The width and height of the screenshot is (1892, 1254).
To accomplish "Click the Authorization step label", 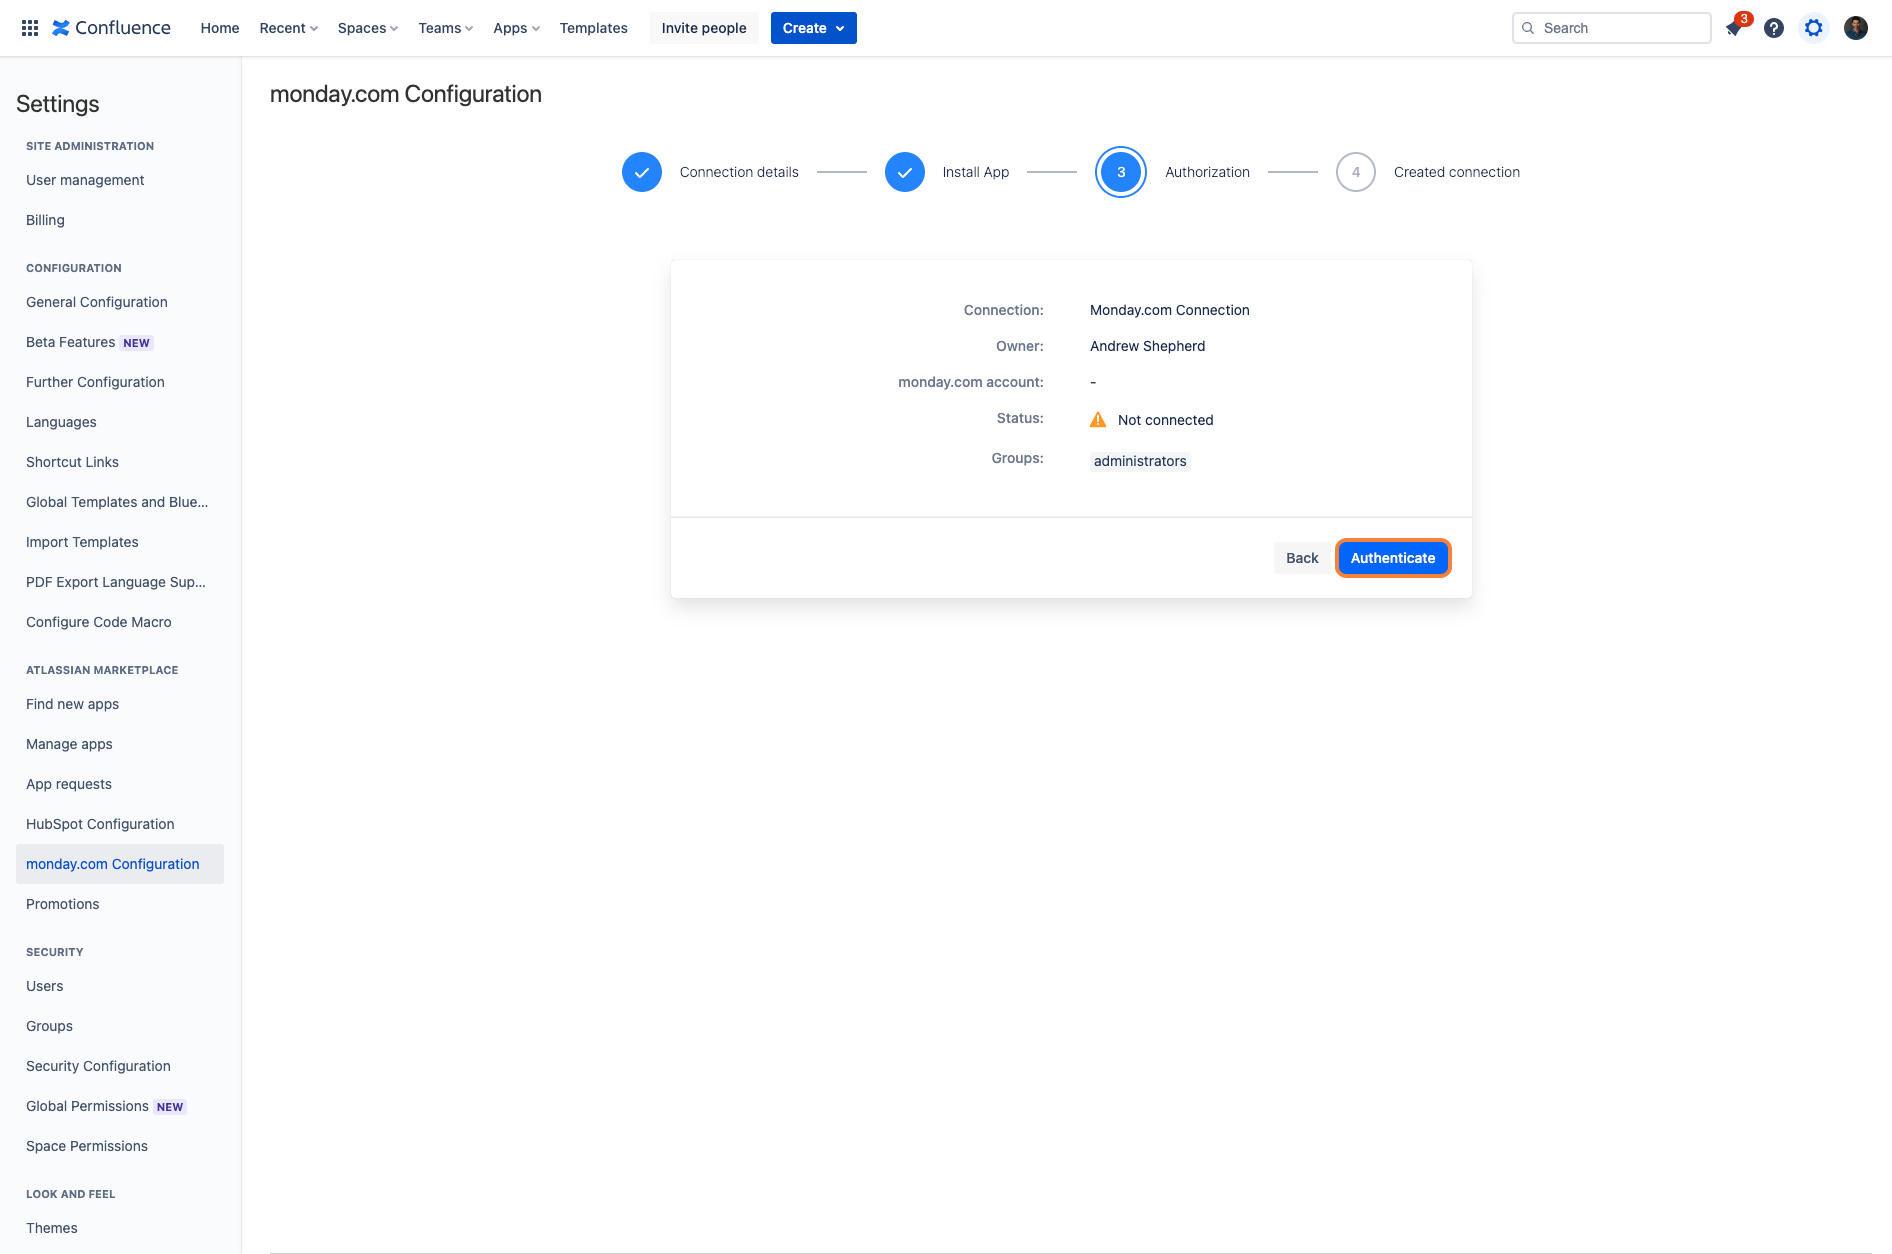I will click(x=1207, y=172).
